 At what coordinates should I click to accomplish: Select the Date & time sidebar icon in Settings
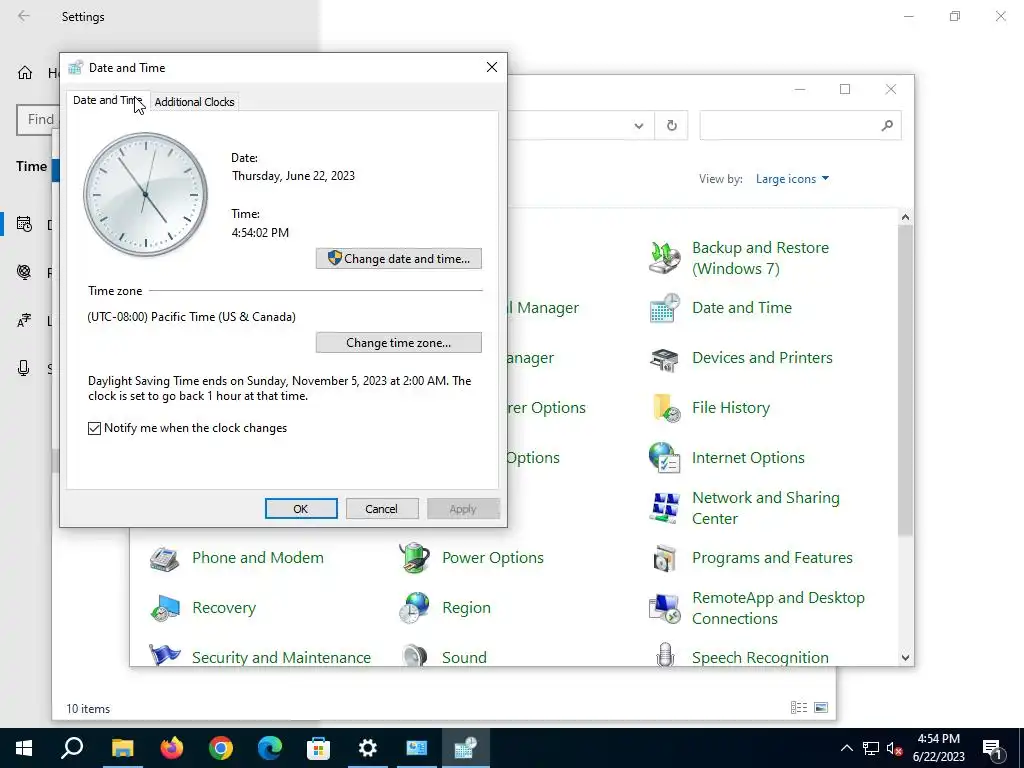(x=24, y=225)
